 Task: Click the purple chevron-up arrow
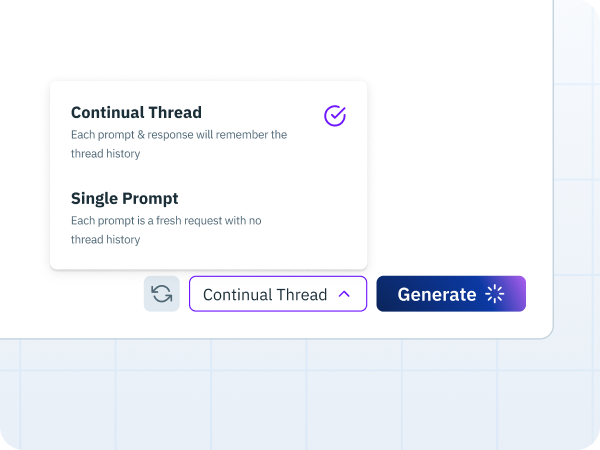pos(344,294)
